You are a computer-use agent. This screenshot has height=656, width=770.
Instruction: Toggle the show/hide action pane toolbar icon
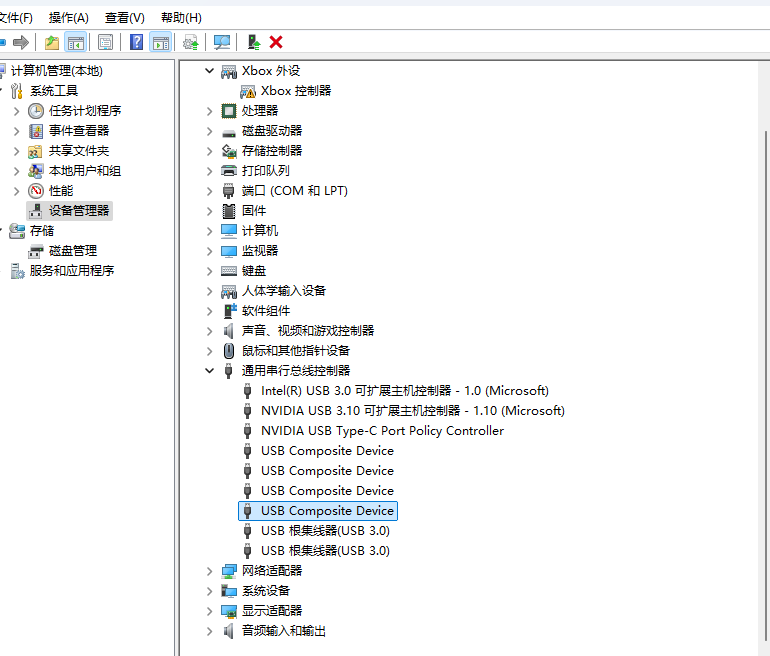[x=161, y=43]
